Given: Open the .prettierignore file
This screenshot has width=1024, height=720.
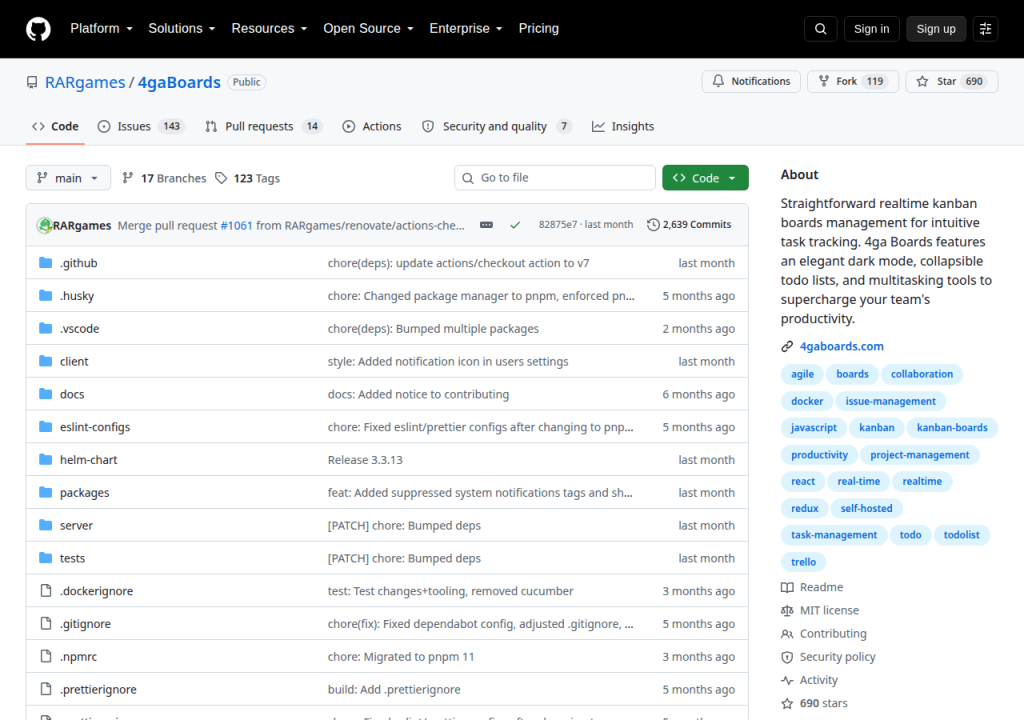Looking at the screenshot, I should 98,689.
